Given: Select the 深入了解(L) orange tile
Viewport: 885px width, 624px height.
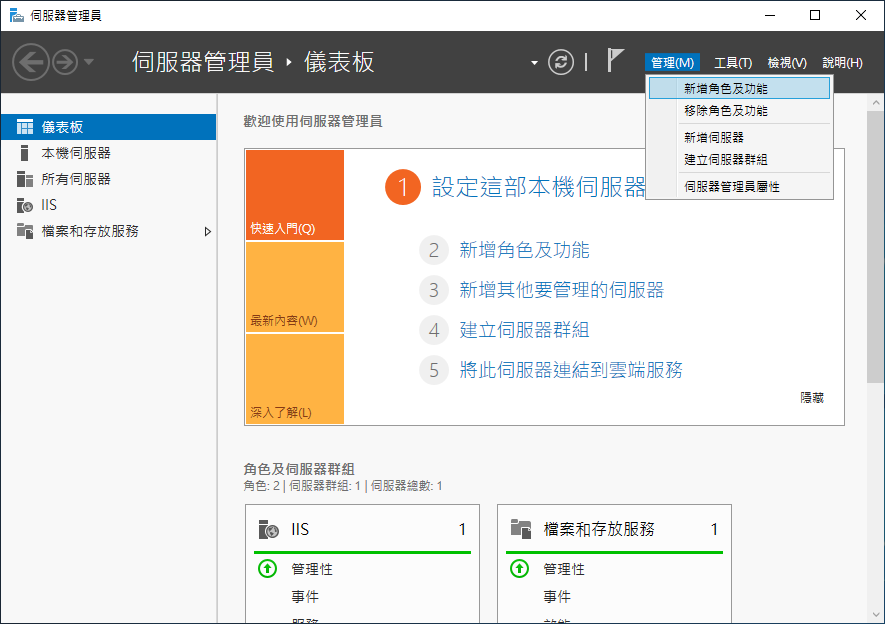Looking at the screenshot, I should click(295, 379).
